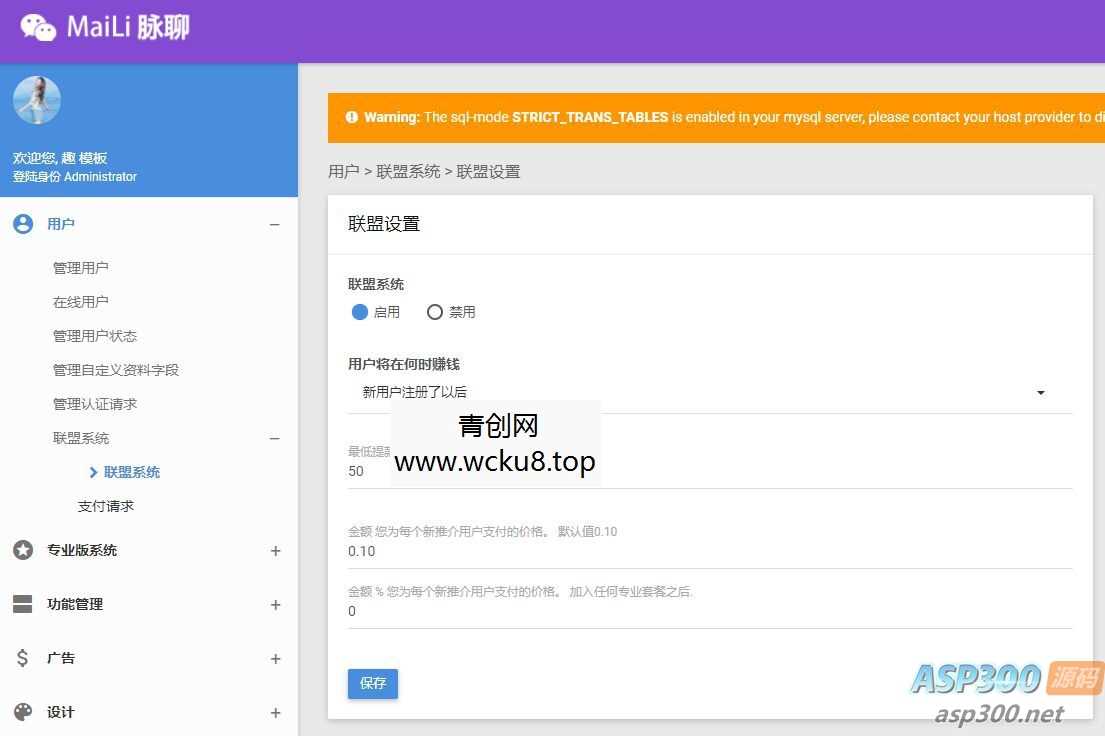The height and width of the screenshot is (736, 1105).
Task: Select the 禁用 radio button
Action: (x=435, y=312)
